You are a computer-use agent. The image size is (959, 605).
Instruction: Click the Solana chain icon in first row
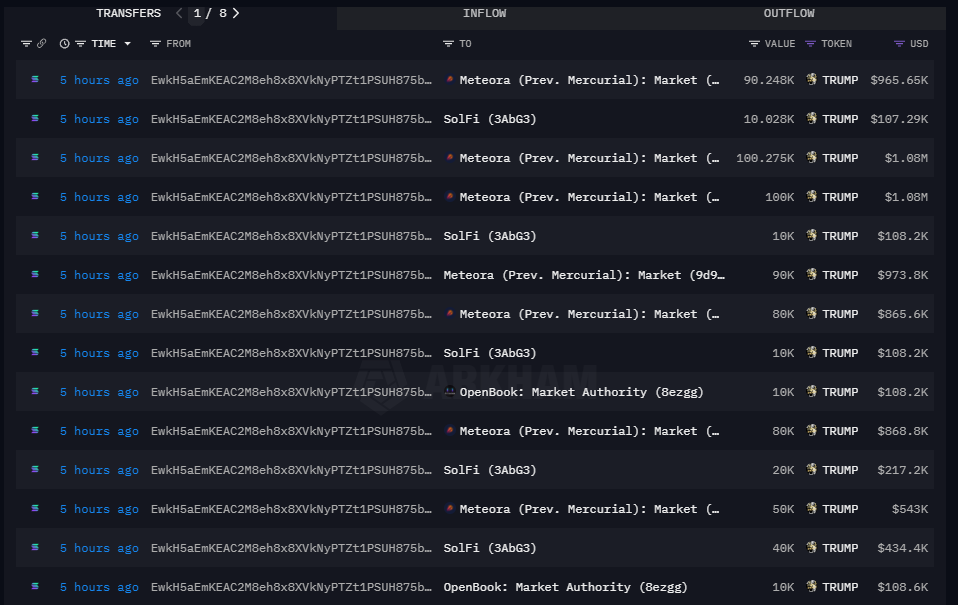[36, 80]
